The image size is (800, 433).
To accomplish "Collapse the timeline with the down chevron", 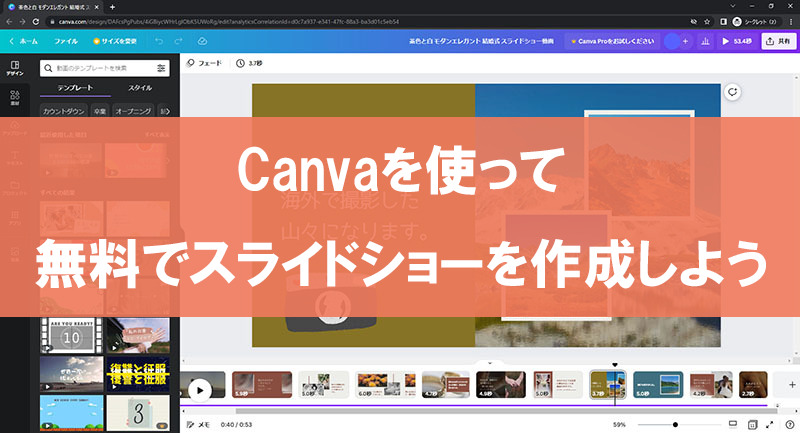I will (x=490, y=364).
